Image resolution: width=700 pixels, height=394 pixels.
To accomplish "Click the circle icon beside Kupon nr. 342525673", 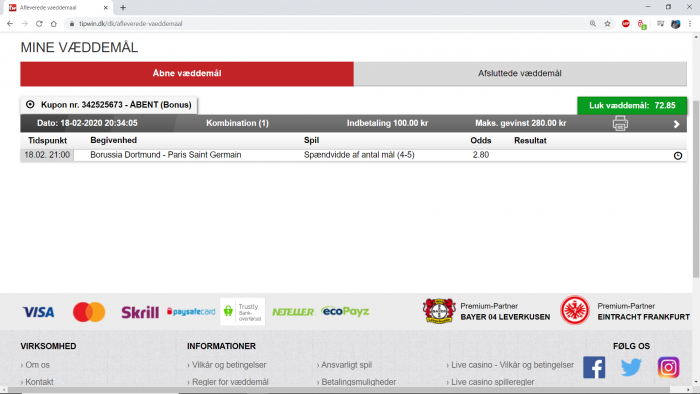I will [x=30, y=104].
